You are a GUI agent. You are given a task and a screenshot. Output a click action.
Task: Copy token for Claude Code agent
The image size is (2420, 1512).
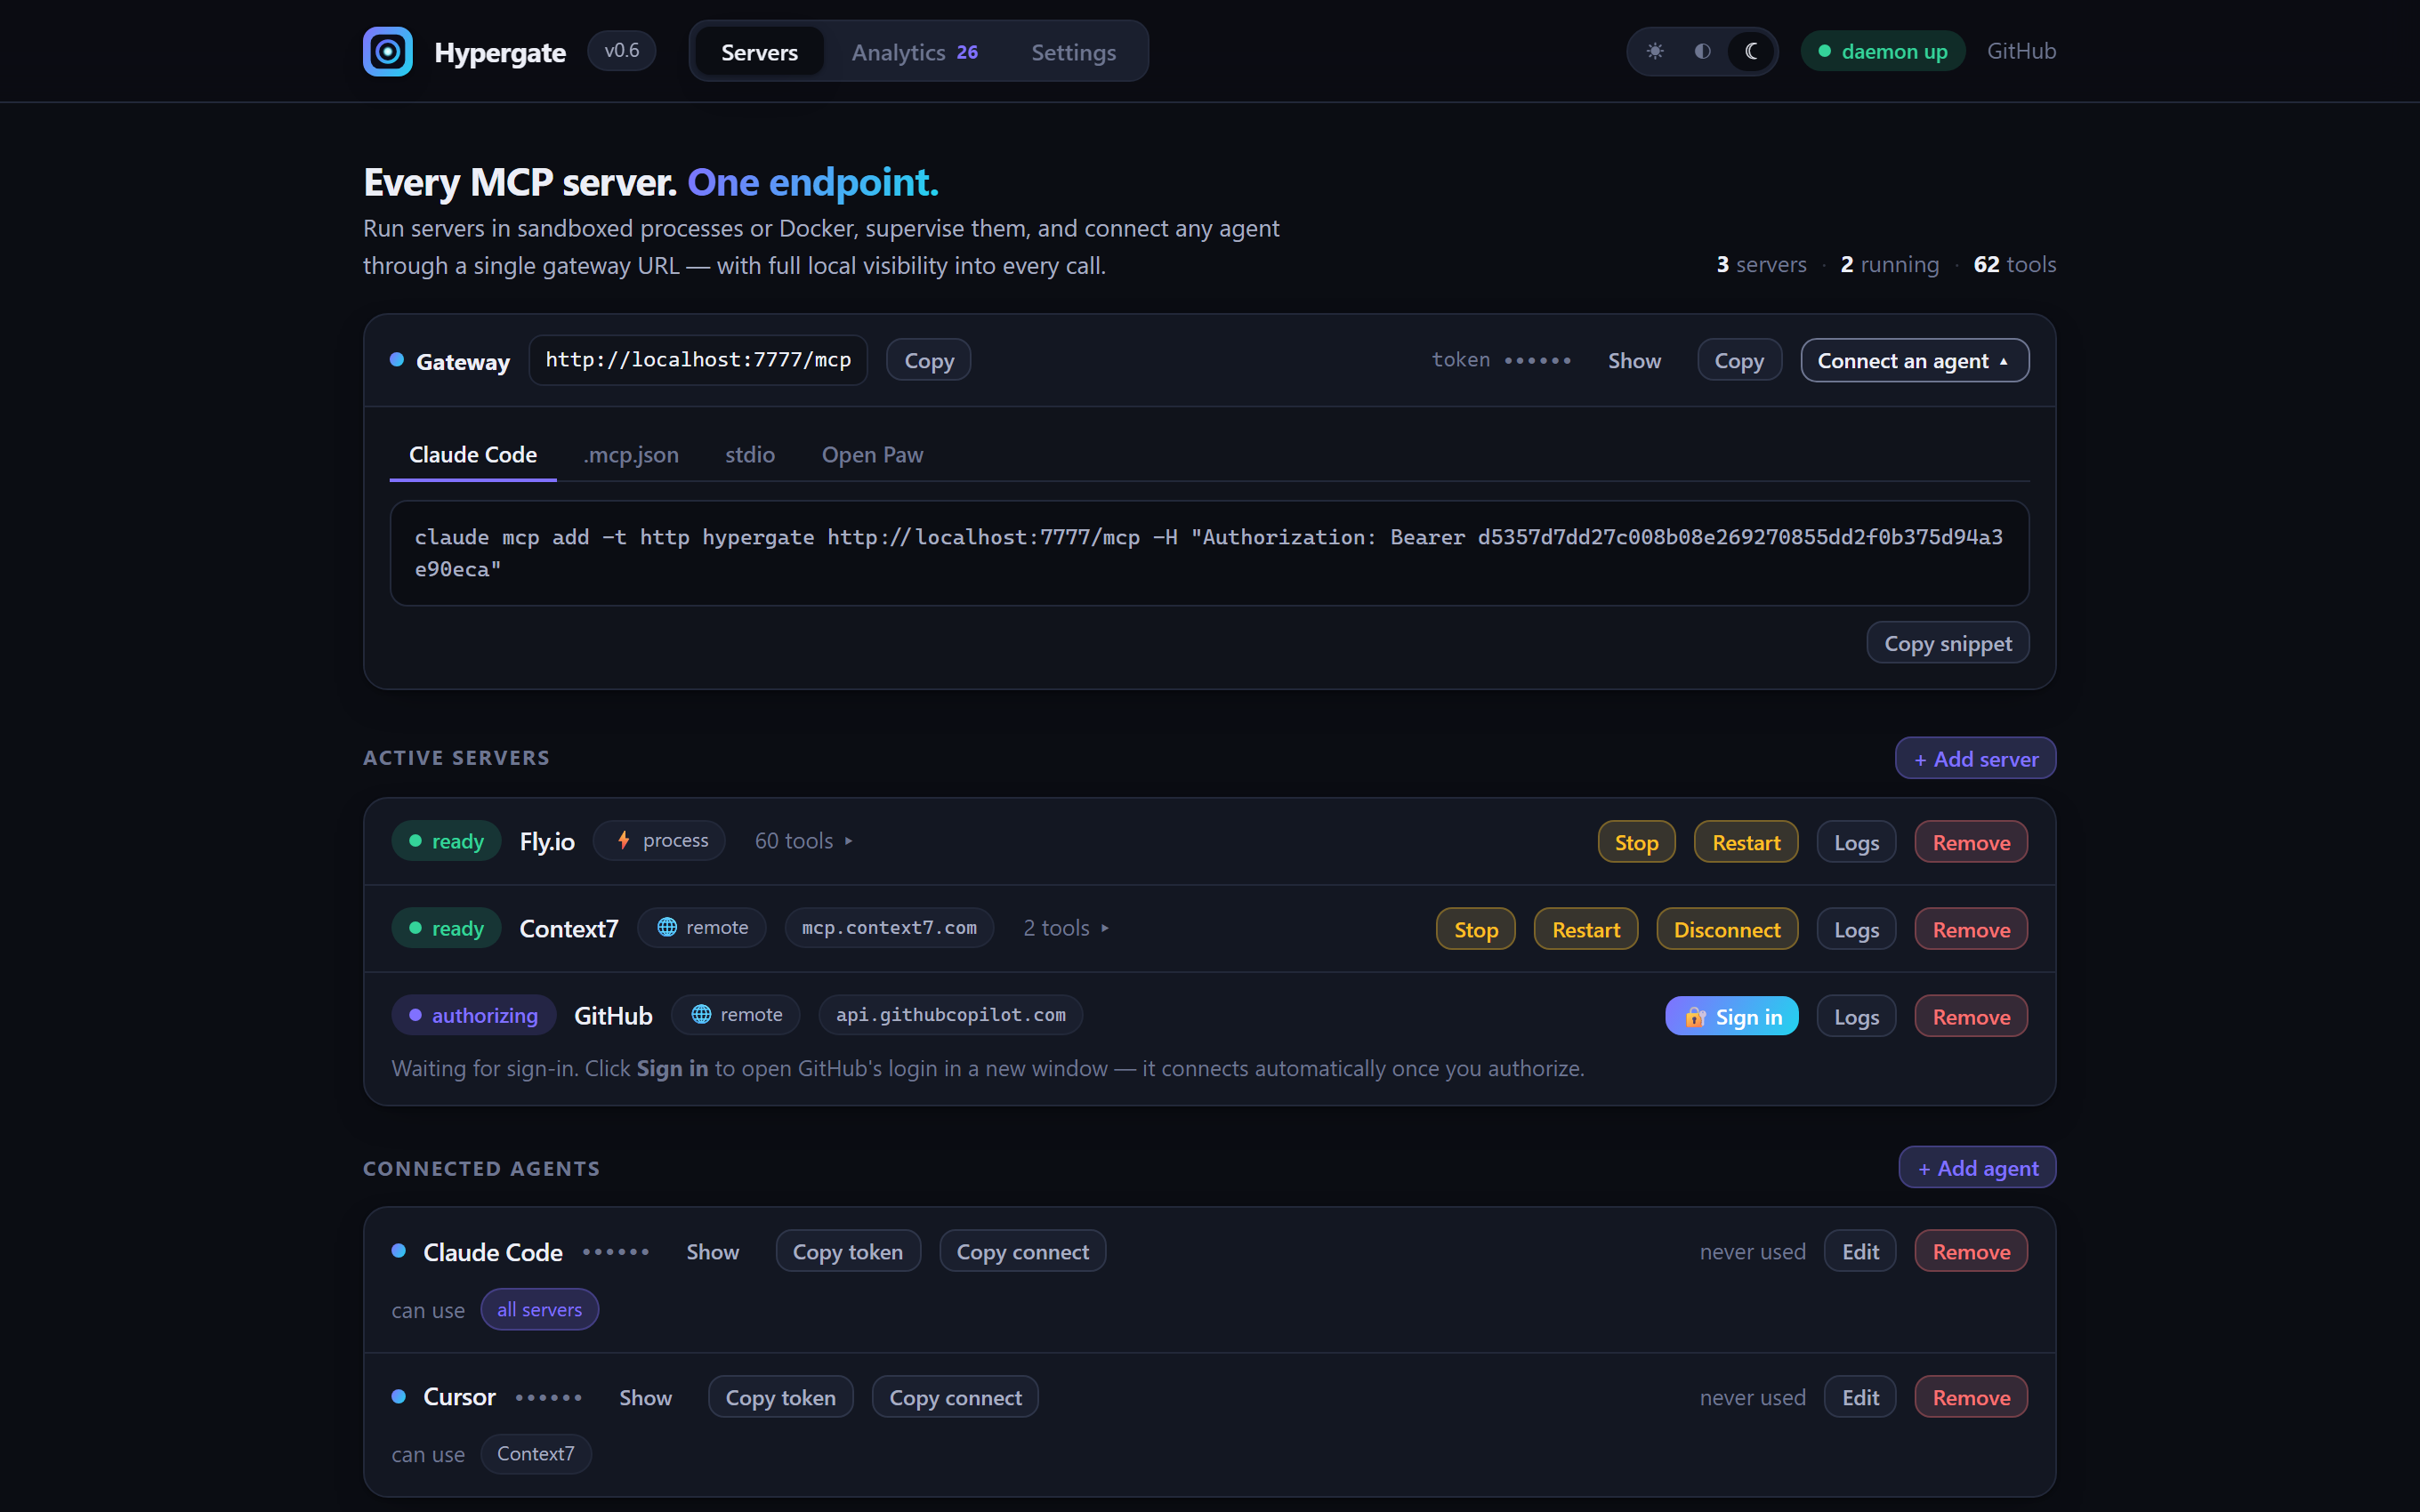[x=848, y=1252]
